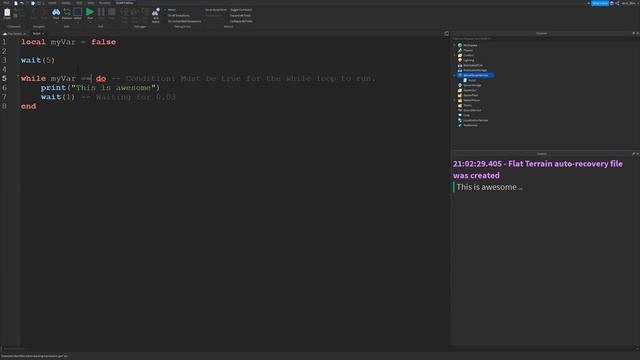Select the On Unhandled Exceptions option

[x=184, y=21]
